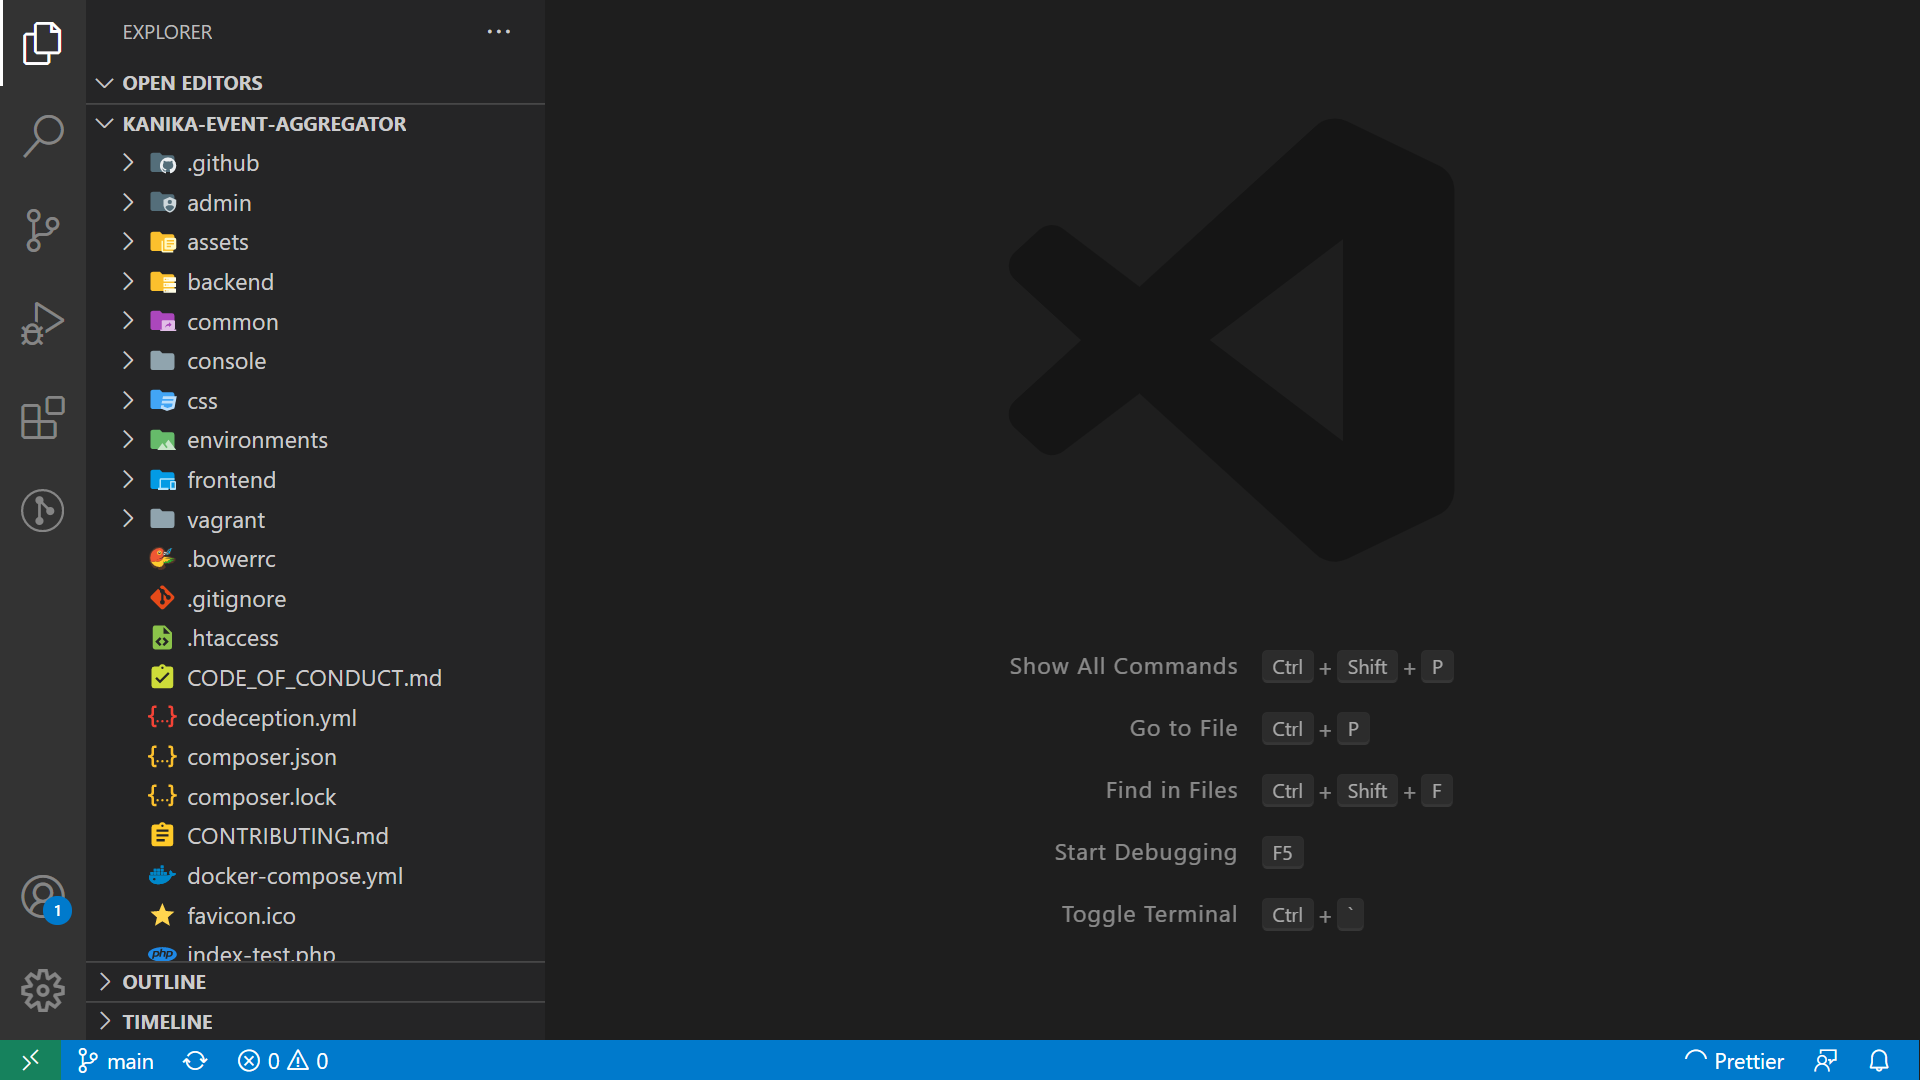Viewport: 1920px width, 1080px height.
Task: Open the Git Graph activity bar icon
Action: click(42, 511)
